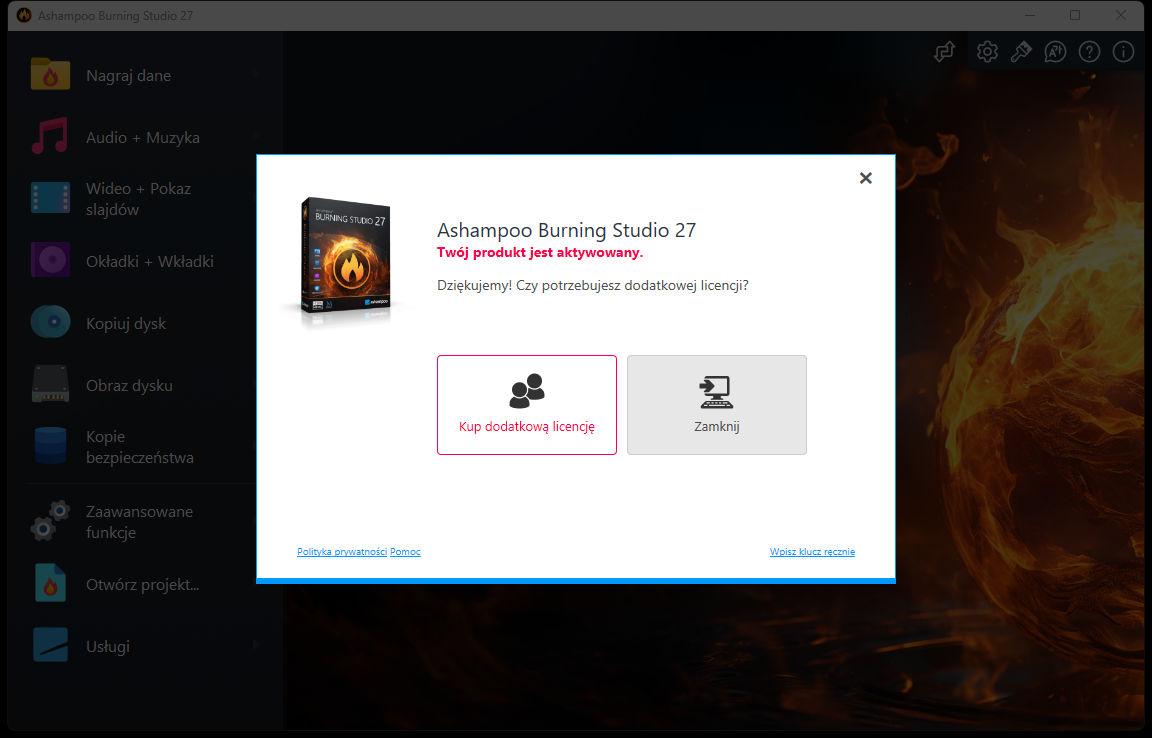Open the Pomoc link

point(406,551)
